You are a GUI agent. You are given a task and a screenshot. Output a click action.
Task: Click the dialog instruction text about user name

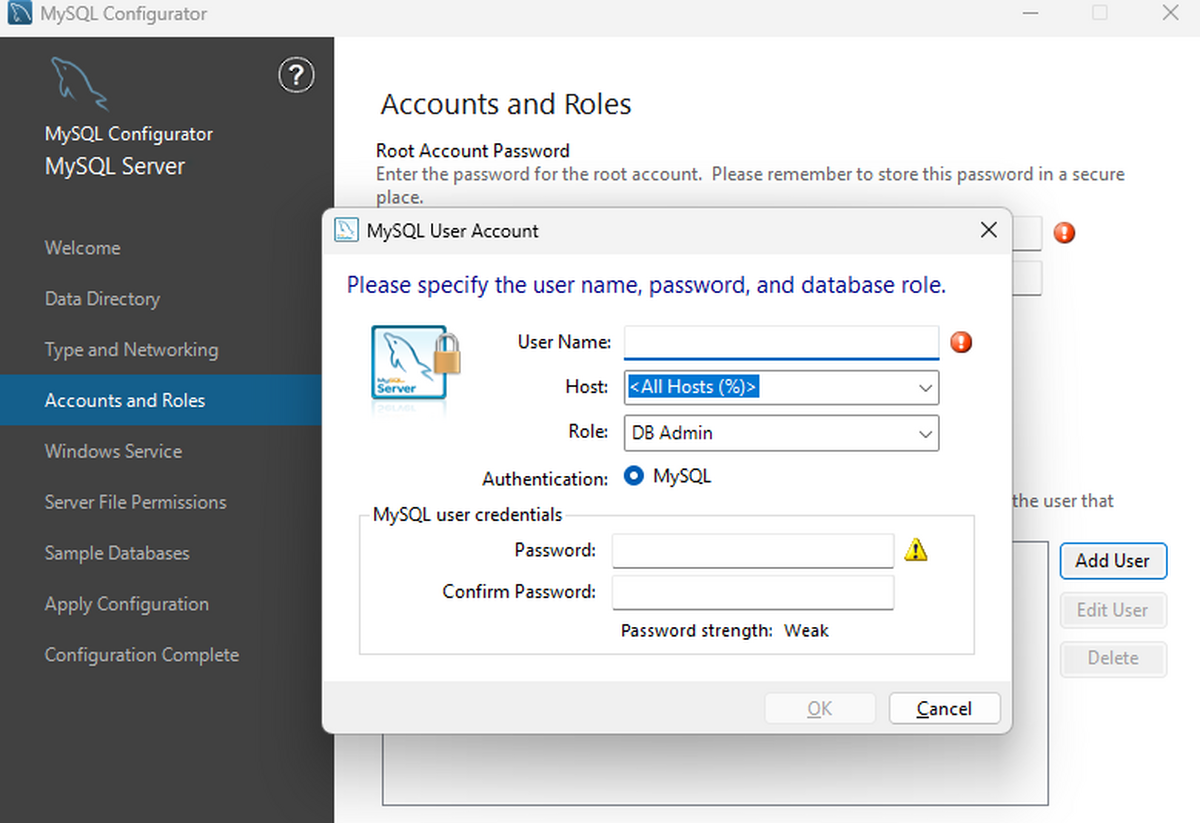point(646,285)
